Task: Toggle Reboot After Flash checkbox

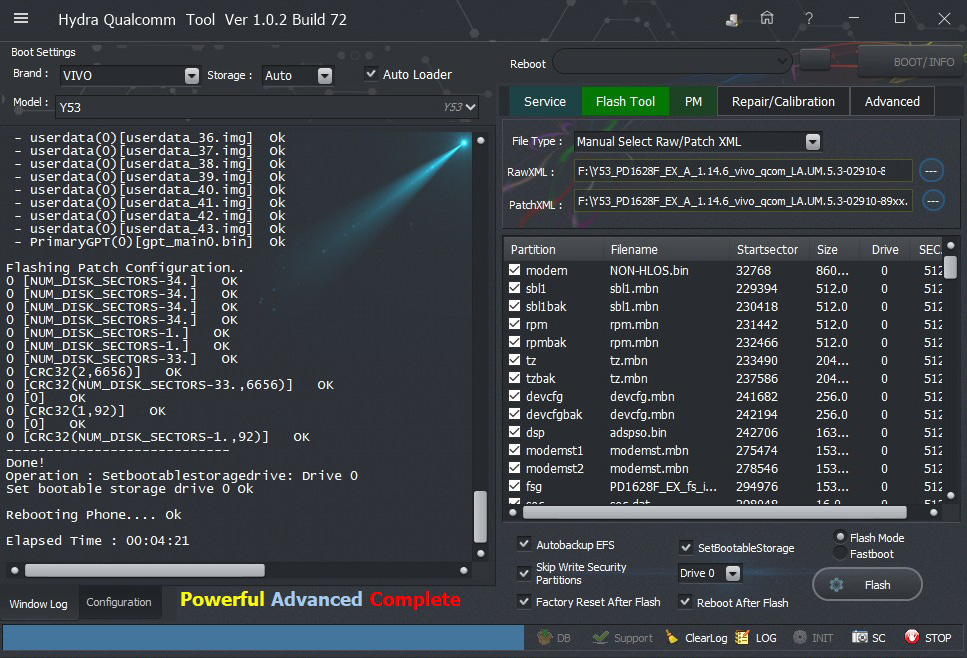Action: point(685,601)
